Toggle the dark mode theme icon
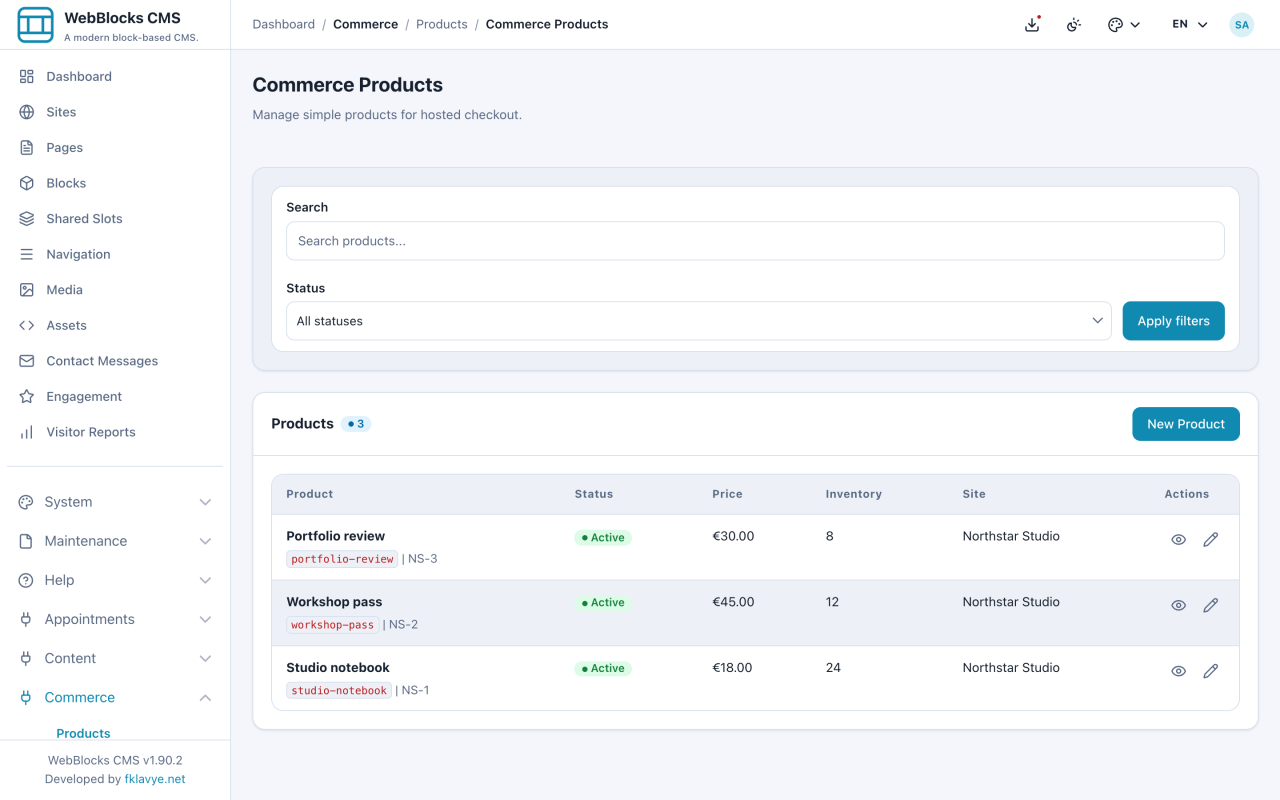This screenshot has height=800, width=1280. click(x=1074, y=25)
